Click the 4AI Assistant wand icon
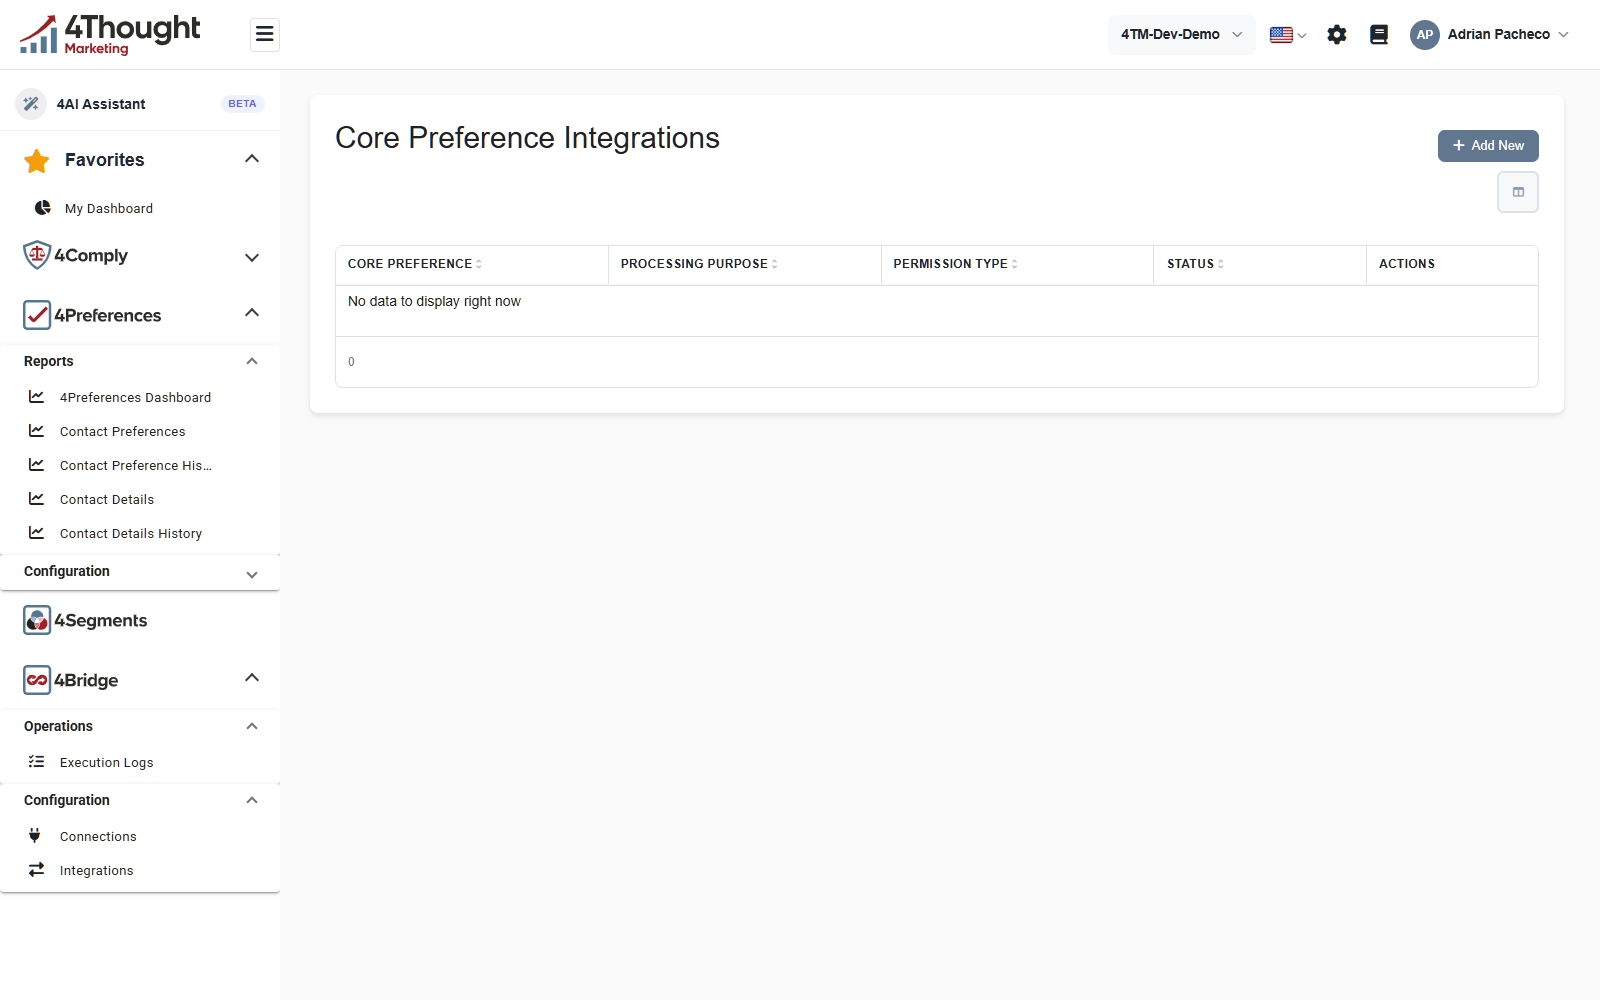The width and height of the screenshot is (1600, 1000). click(x=31, y=104)
